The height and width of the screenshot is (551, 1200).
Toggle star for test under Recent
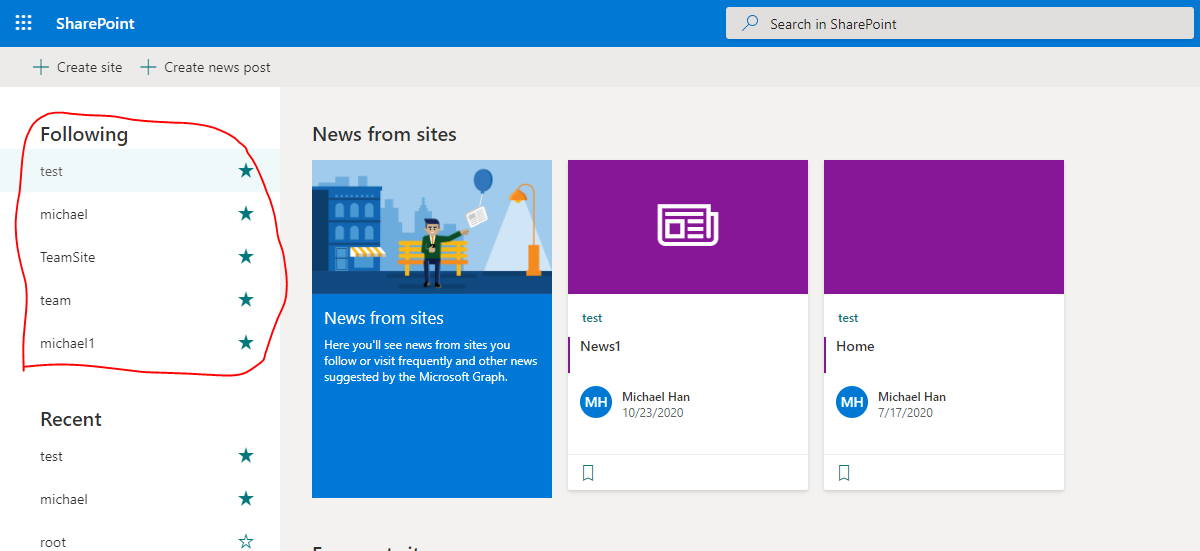[246, 456]
